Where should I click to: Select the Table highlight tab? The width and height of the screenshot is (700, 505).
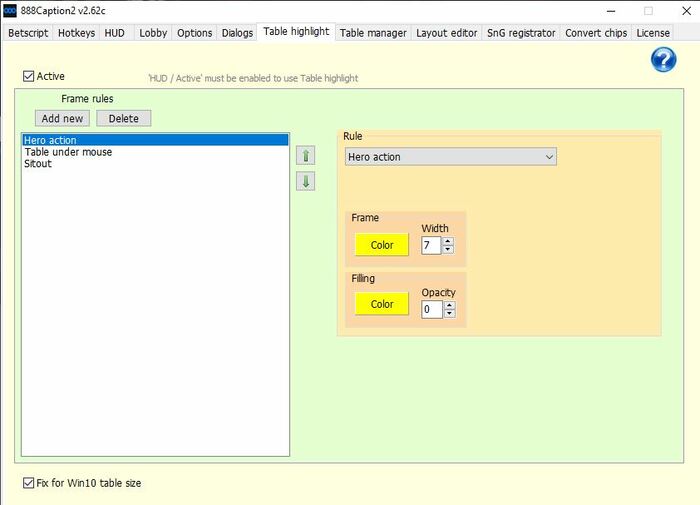click(296, 32)
